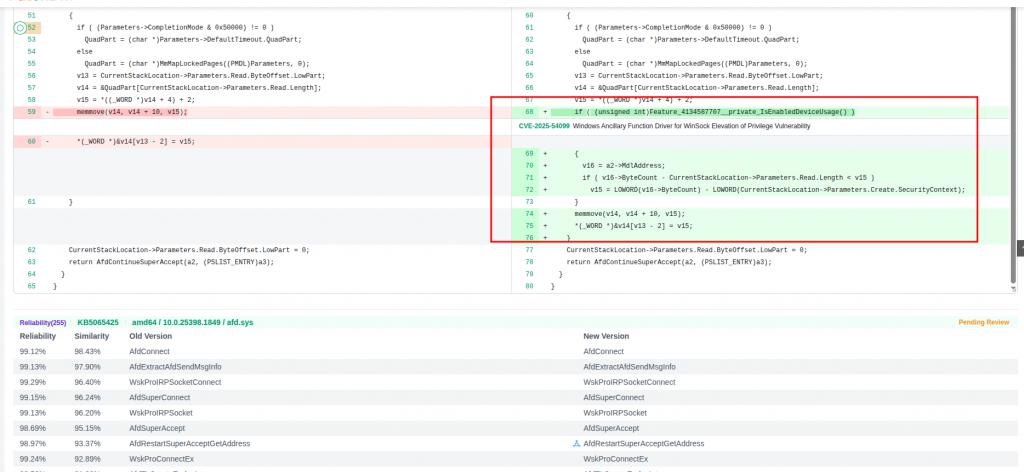Click the circle marker beside line 52
Screen dimensions: 1024x472
[x=20, y=28]
